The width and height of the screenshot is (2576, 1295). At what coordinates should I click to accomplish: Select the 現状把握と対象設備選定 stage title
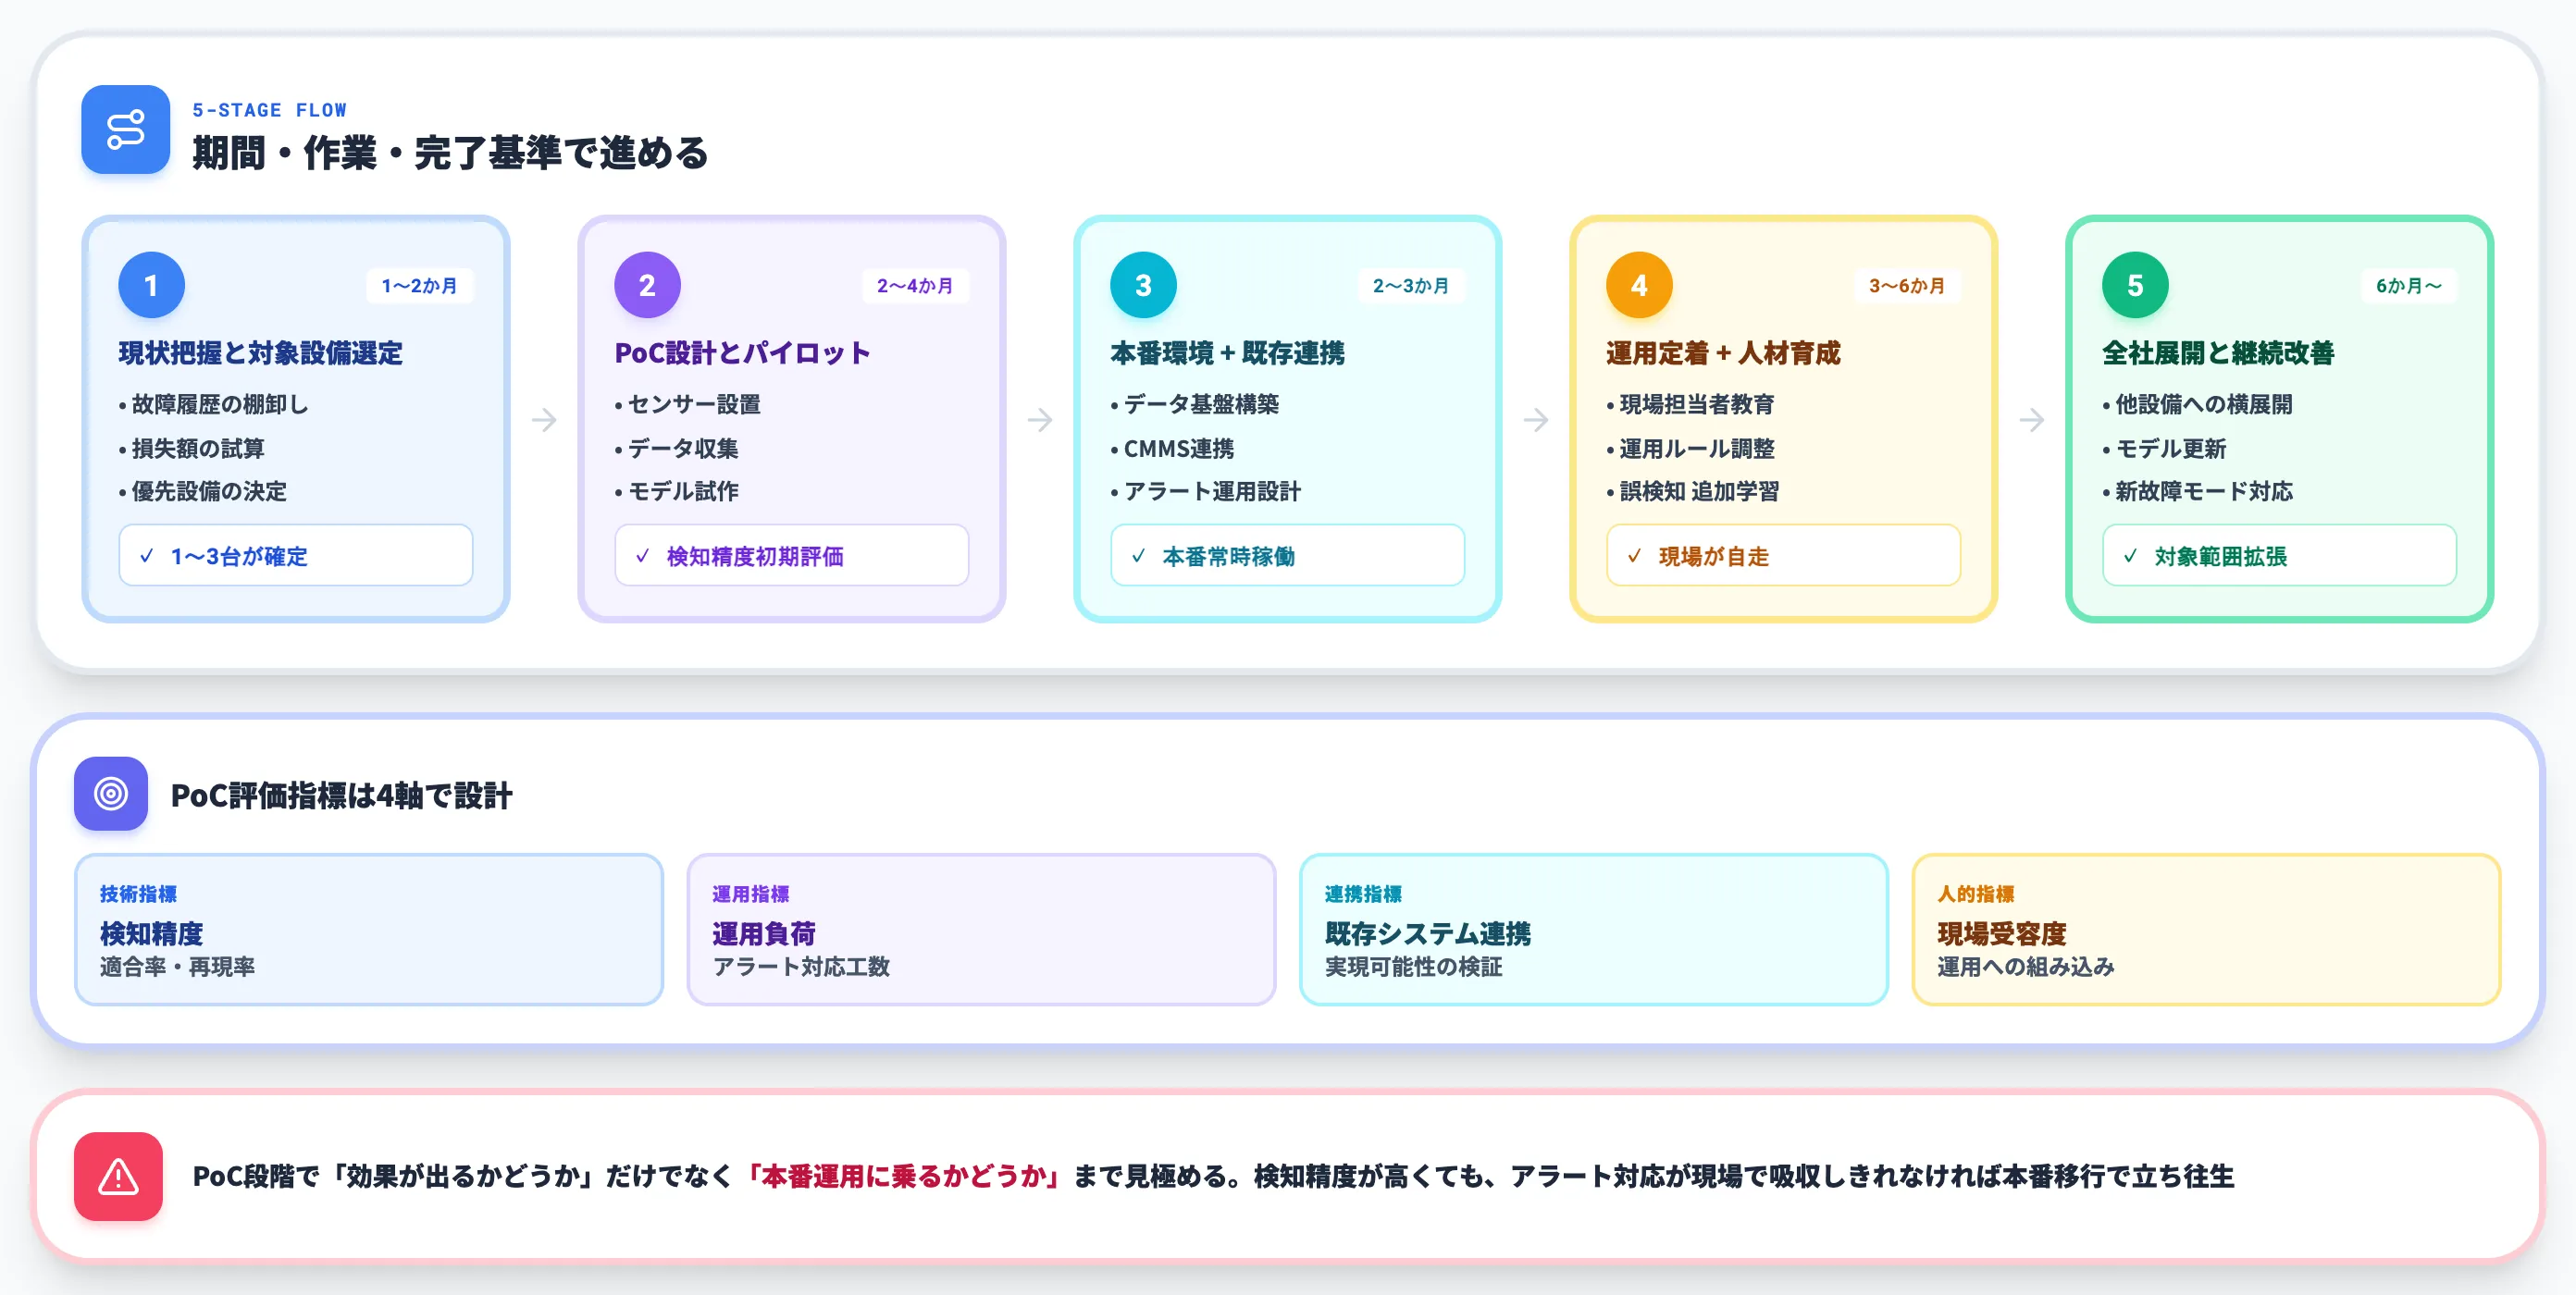(x=260, y=353)
